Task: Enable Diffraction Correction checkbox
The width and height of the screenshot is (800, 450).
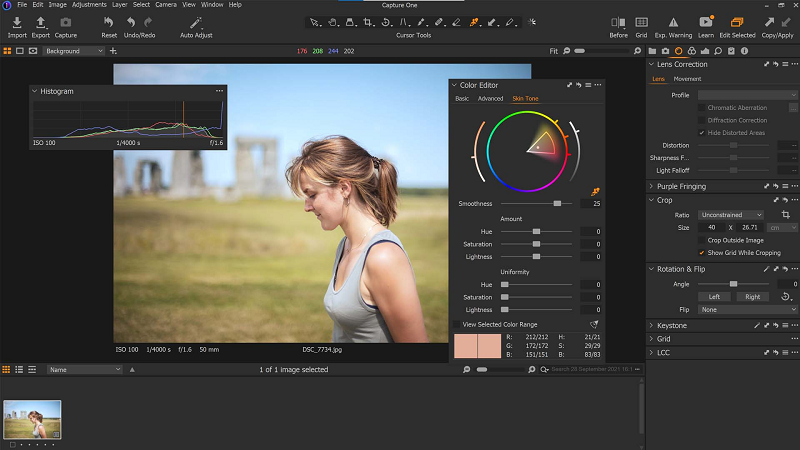Action: point(702,120)
